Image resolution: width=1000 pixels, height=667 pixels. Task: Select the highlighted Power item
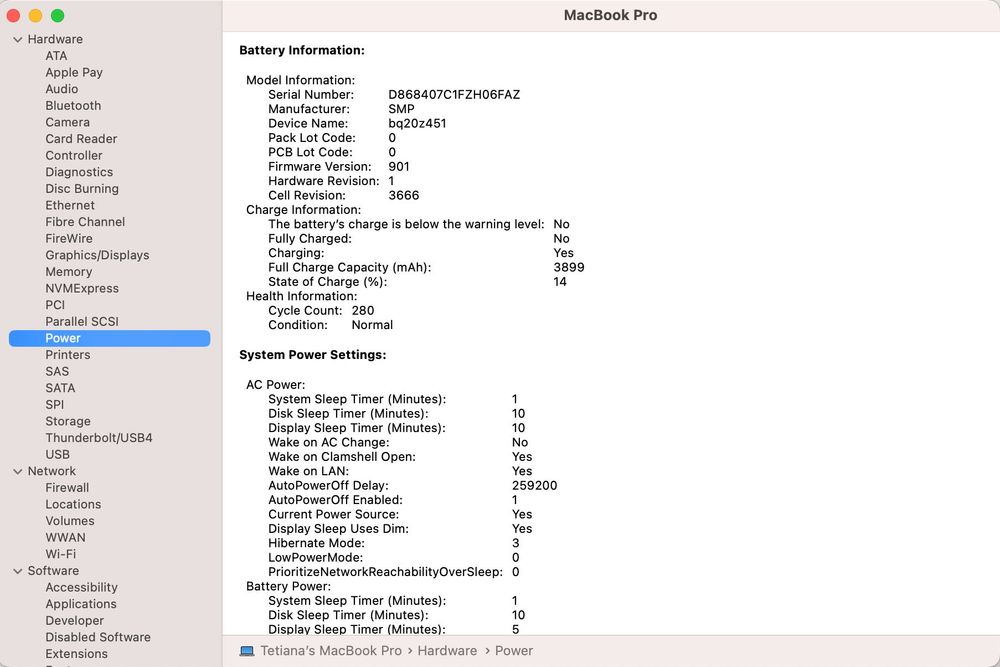click(x=110, y=339)
